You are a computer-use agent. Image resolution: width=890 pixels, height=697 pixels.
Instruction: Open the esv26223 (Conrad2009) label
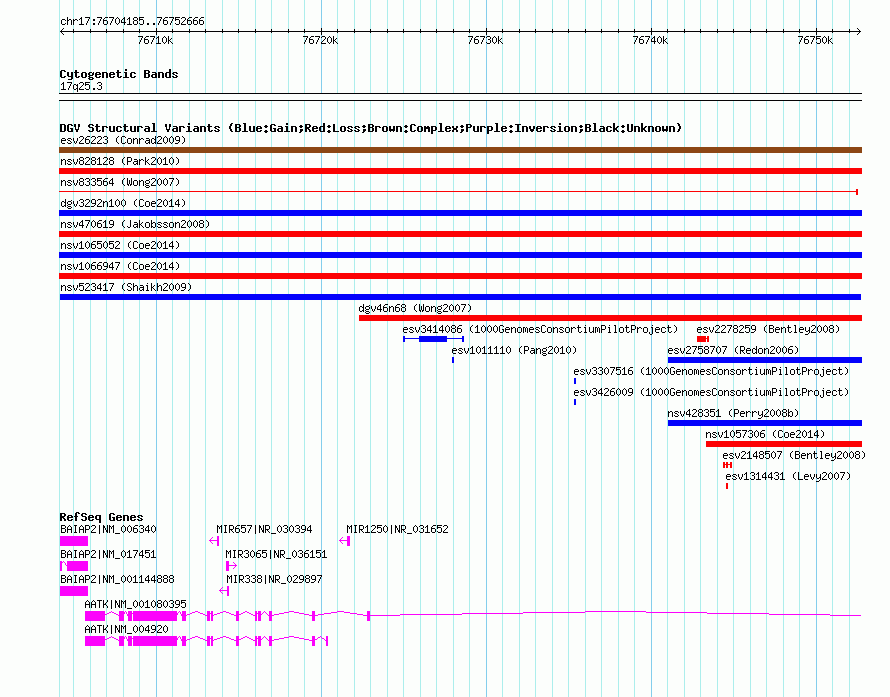[123, 140]
